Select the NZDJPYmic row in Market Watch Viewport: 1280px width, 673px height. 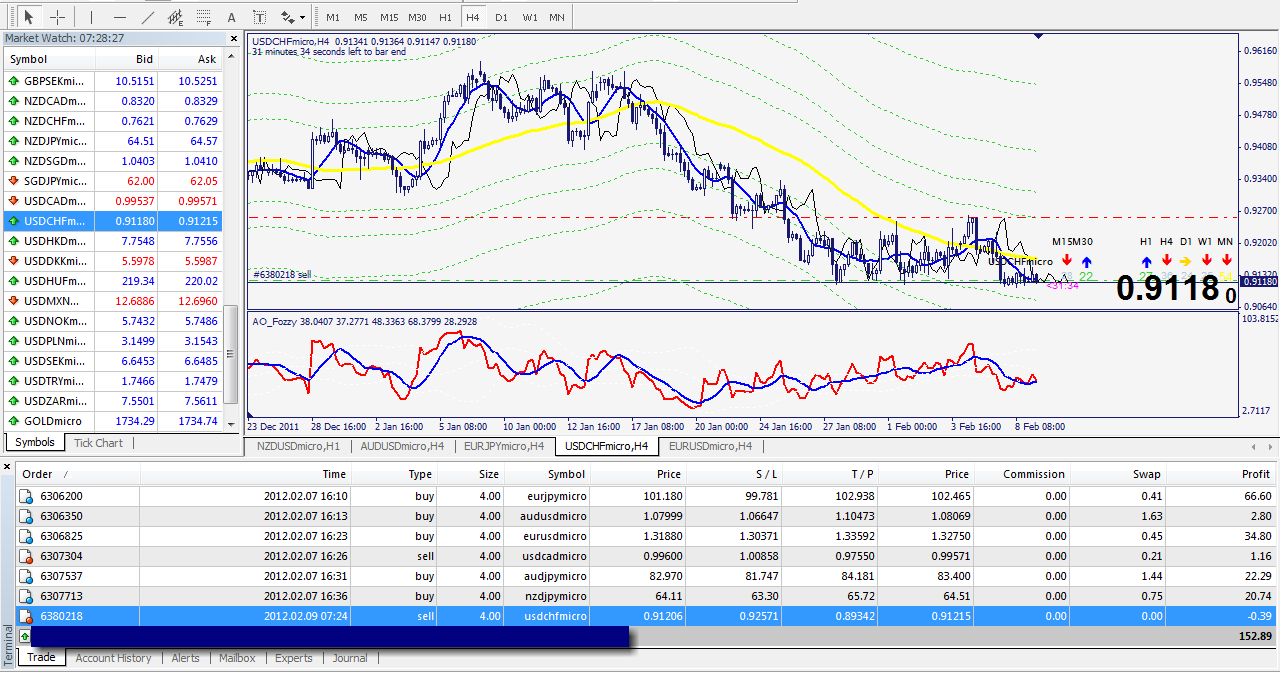click(x=114, y=141)
